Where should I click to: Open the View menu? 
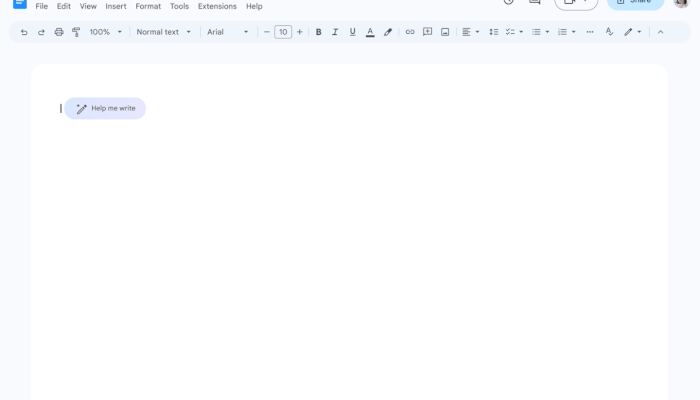(88, 6)
